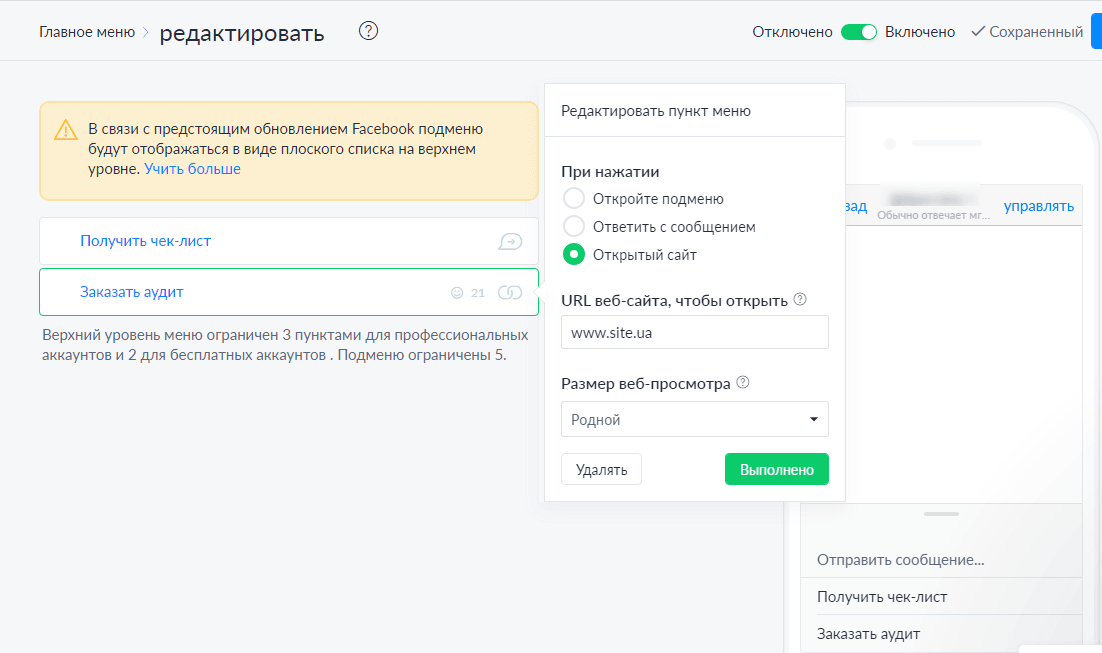Click the link icon in Заказать аудит row
Screen dimensions: 1102x653
coord(510,292)
